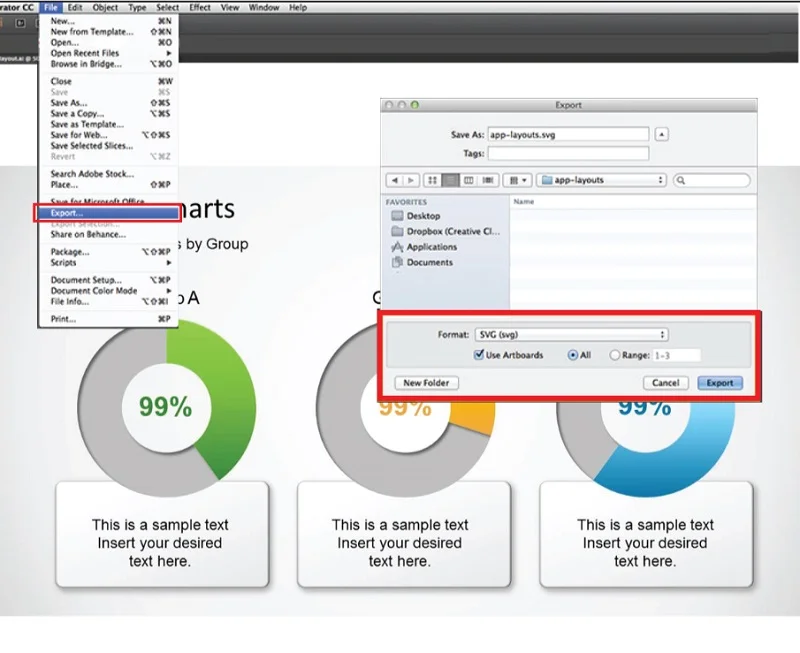
Task: Go back in Export dialog navigation
Action: 394,180
